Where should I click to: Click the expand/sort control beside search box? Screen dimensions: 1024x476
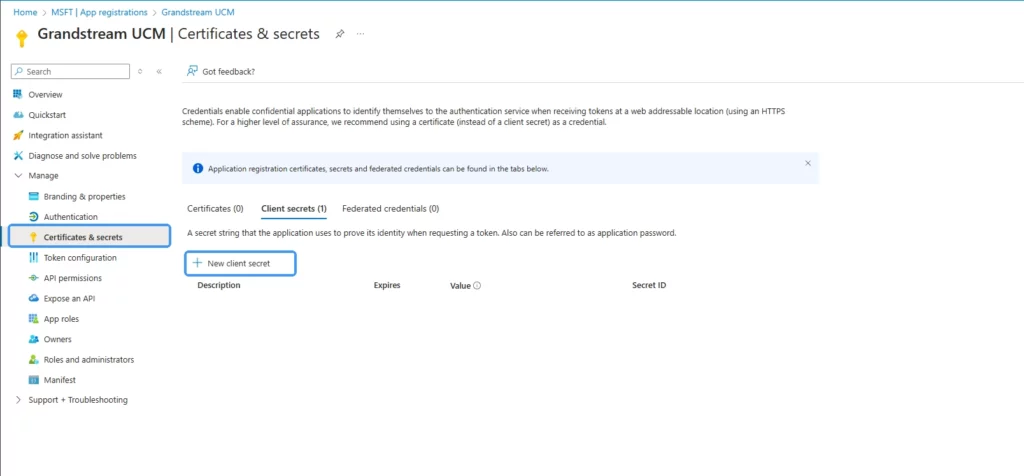pyautogui.click(x=140, y=72)
